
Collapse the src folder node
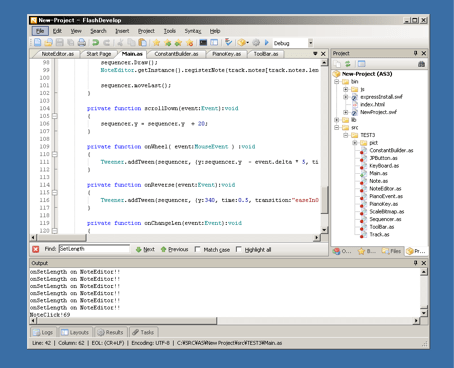point(337,128)
